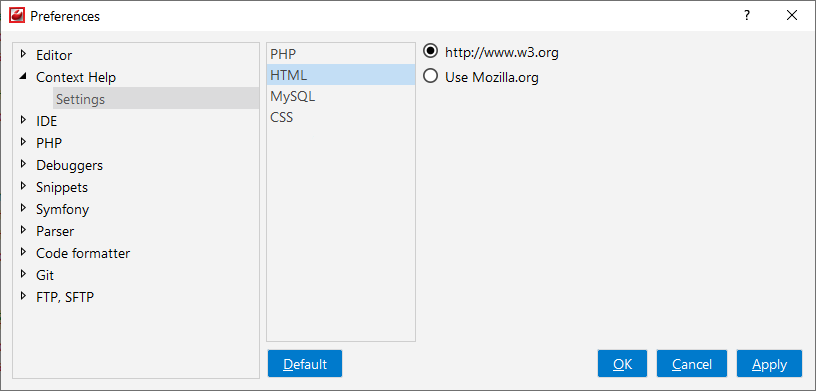Expand the Git tree node

tap(23, 274)
